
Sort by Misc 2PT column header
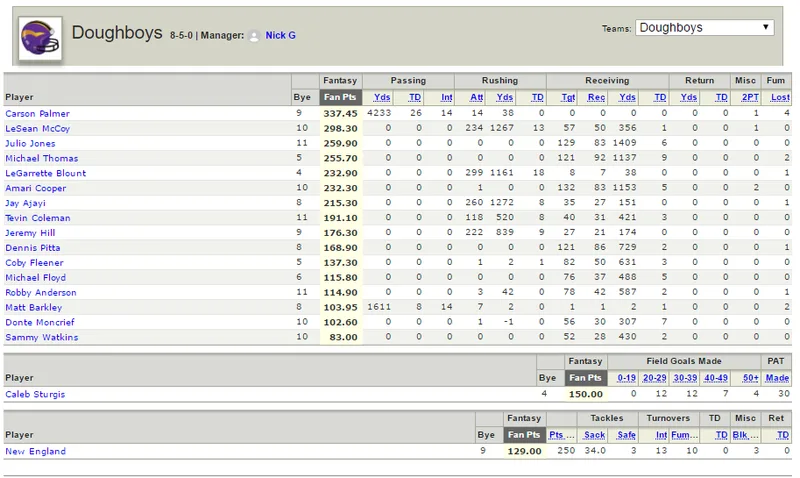pyautogui.click(x=750, y=97)
